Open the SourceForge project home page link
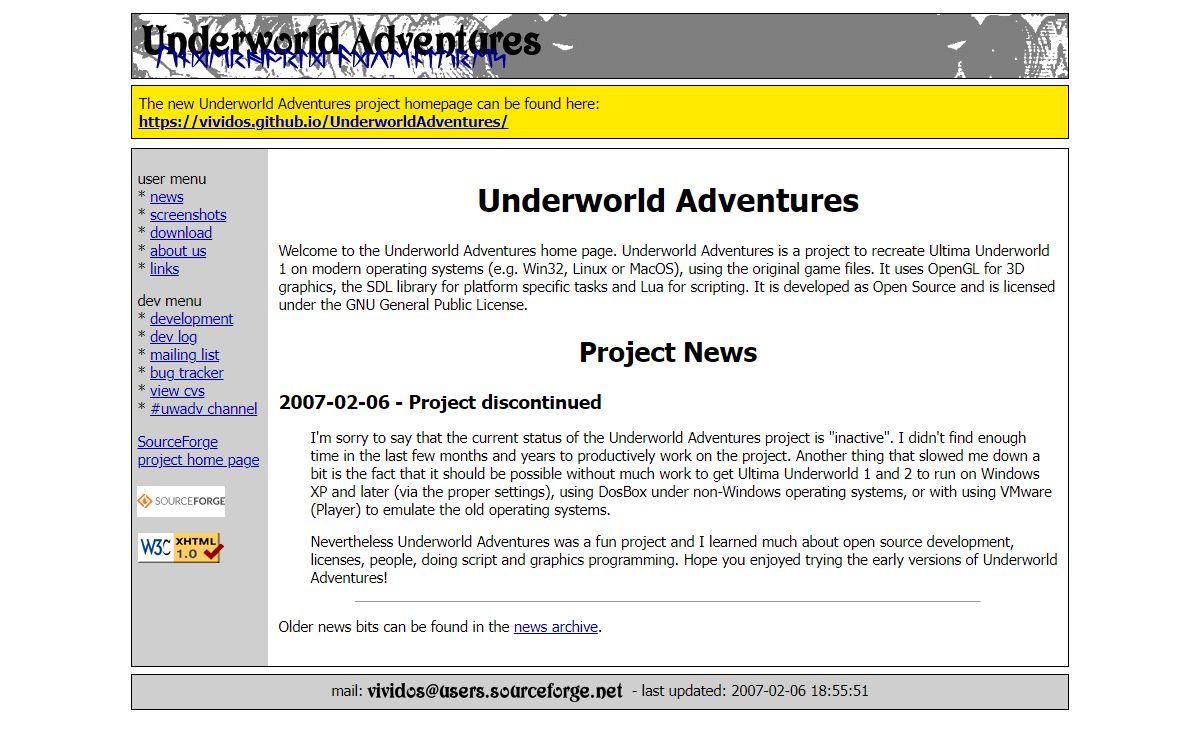1200x740 pixels. [x=198, y=451]
